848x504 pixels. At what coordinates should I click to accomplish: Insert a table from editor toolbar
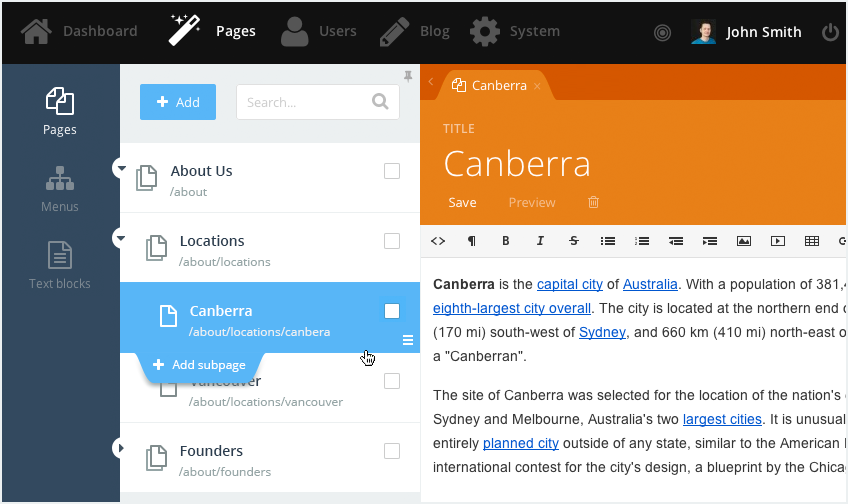pyautogui.click(x=811, y=241)
